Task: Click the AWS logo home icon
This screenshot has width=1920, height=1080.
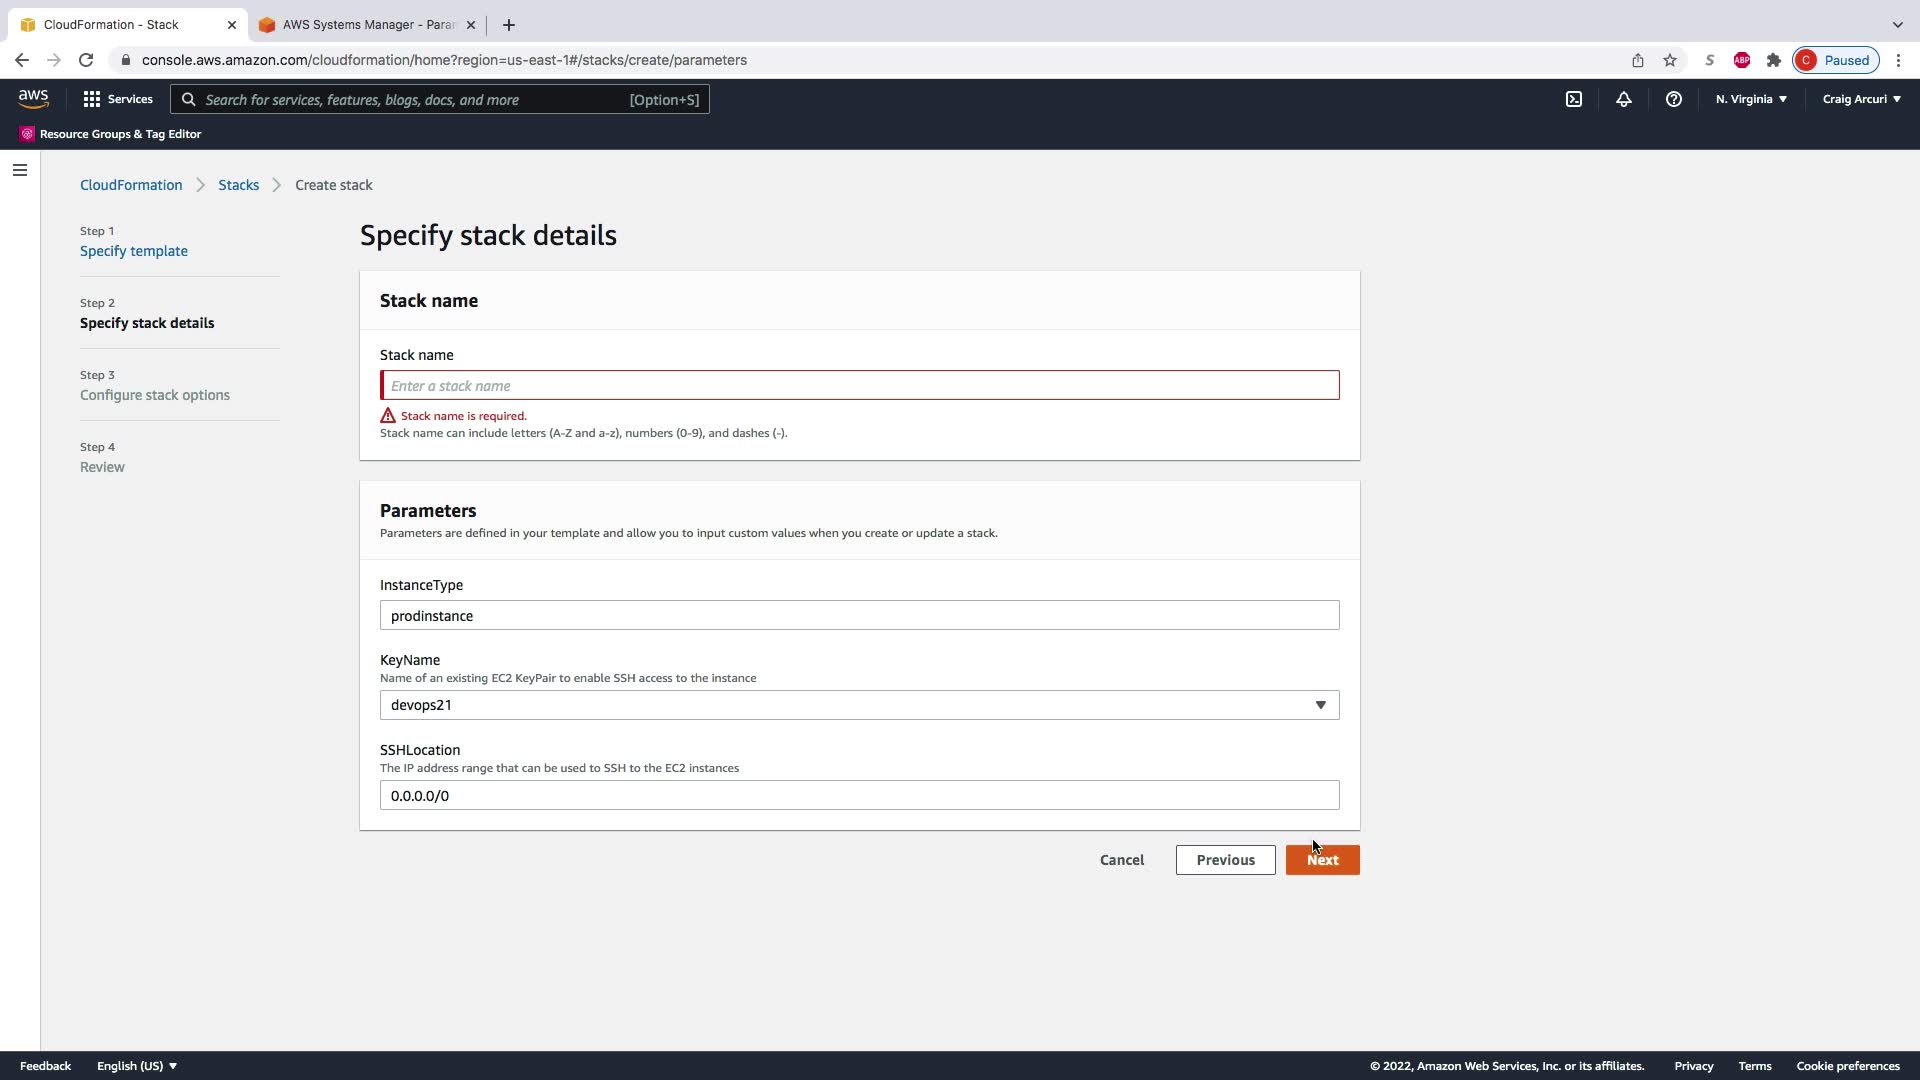Action: (x=33, y=98)
